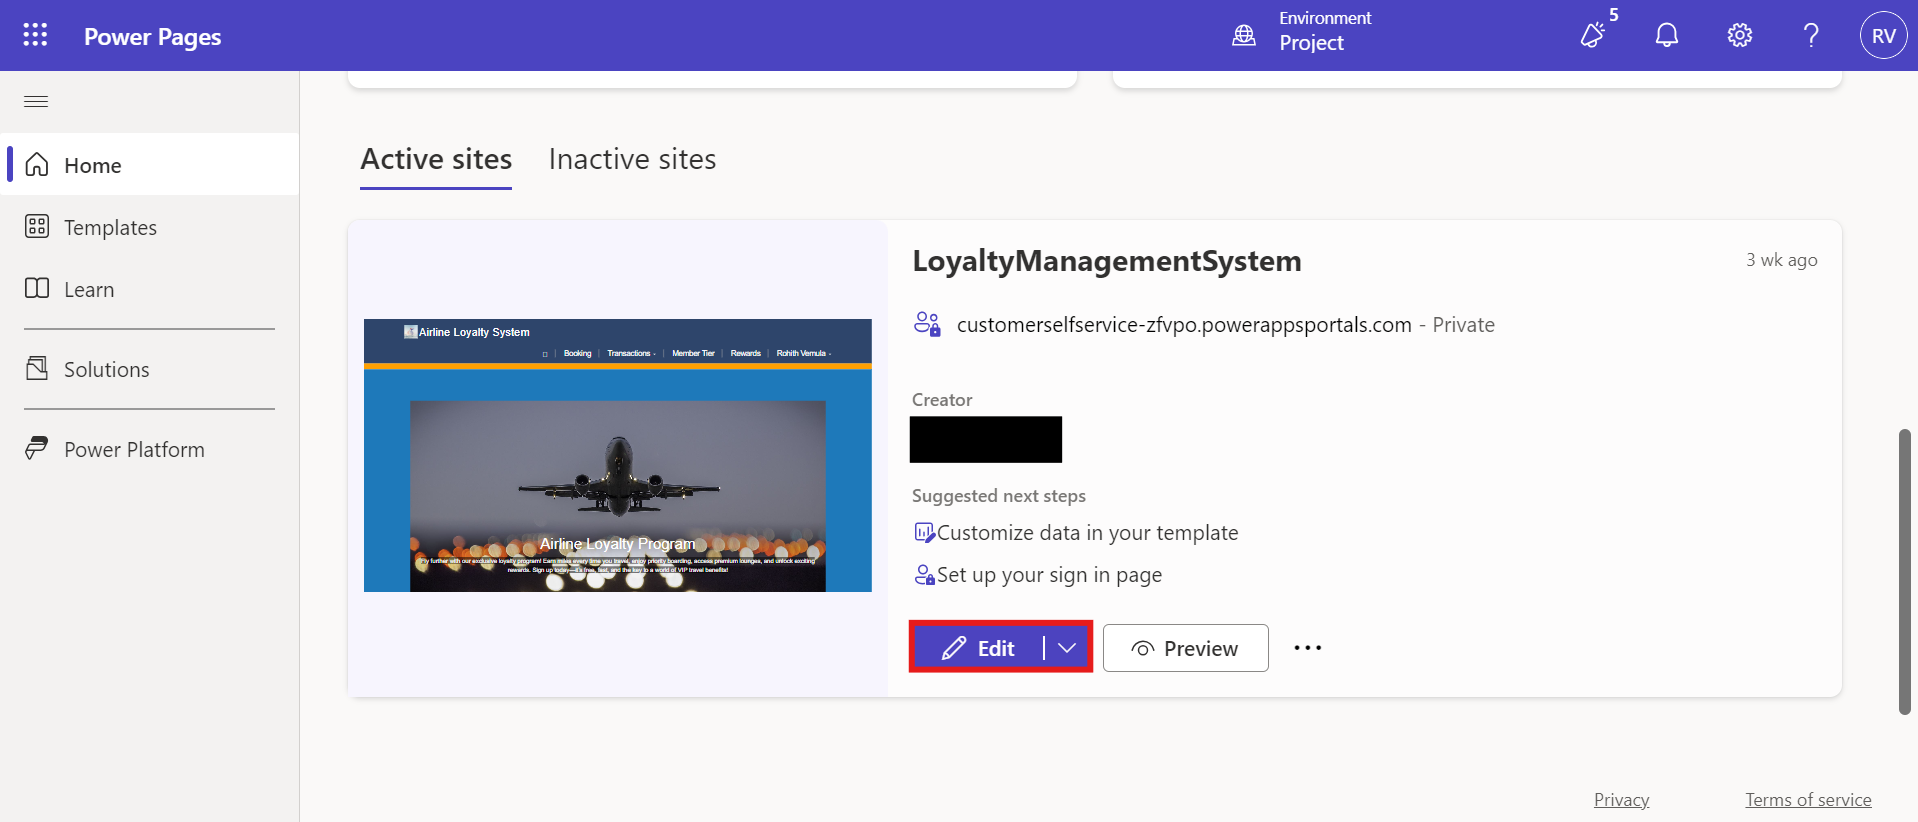Open Solutions from the sidebar

(106, 370)
